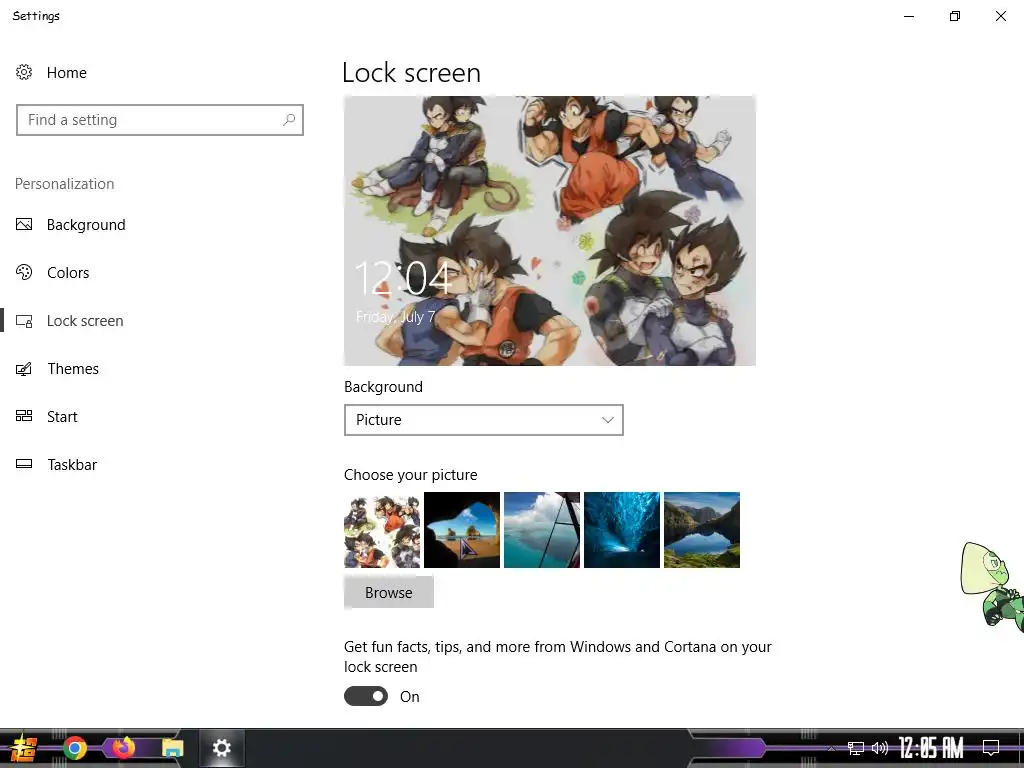Open File Explorer from the taskbar
The height and width of the screenshot is (768, 1024).
172,748
